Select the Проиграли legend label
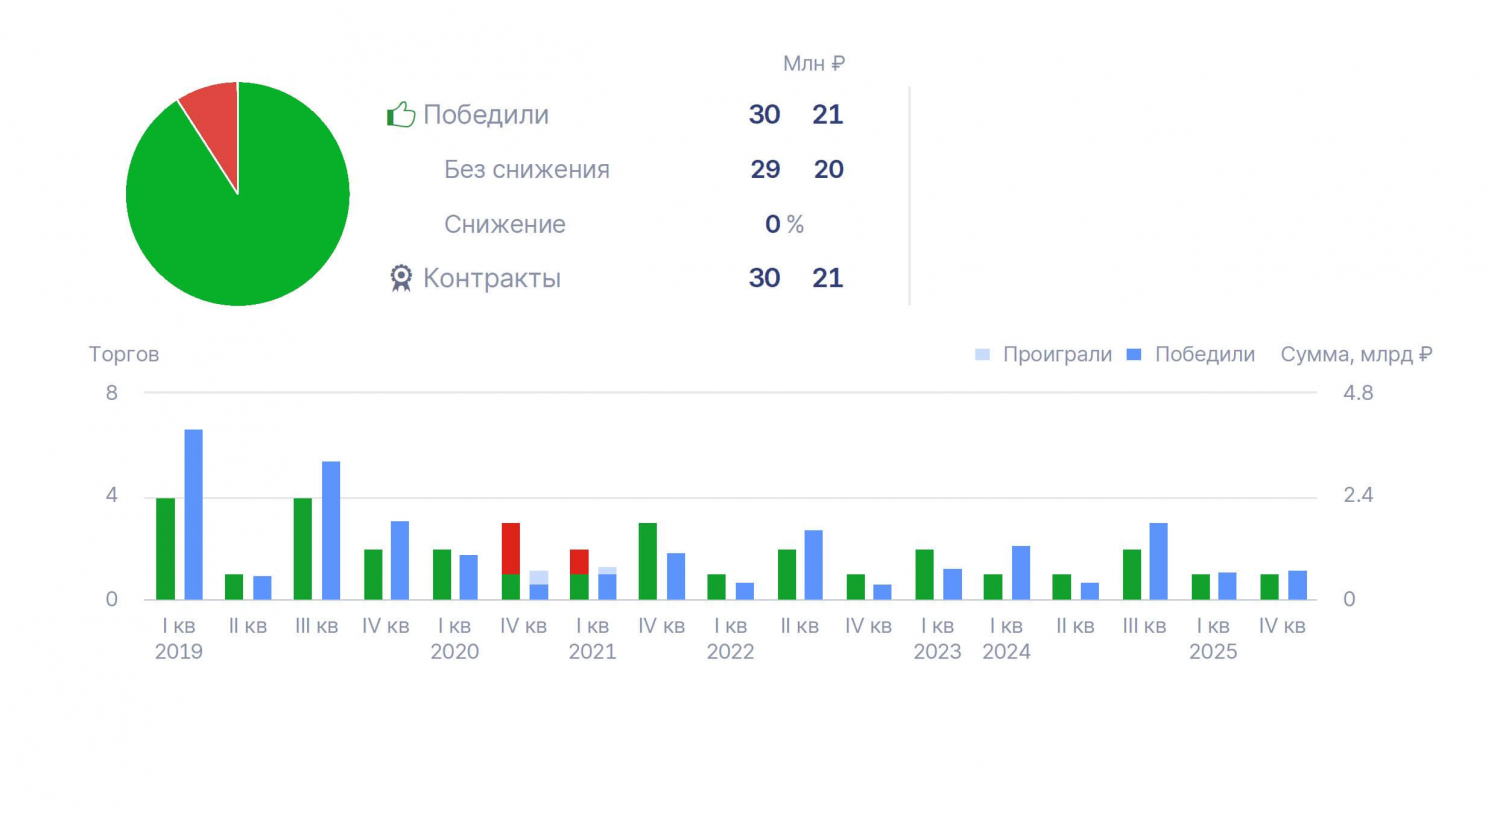 [1057, 354]
